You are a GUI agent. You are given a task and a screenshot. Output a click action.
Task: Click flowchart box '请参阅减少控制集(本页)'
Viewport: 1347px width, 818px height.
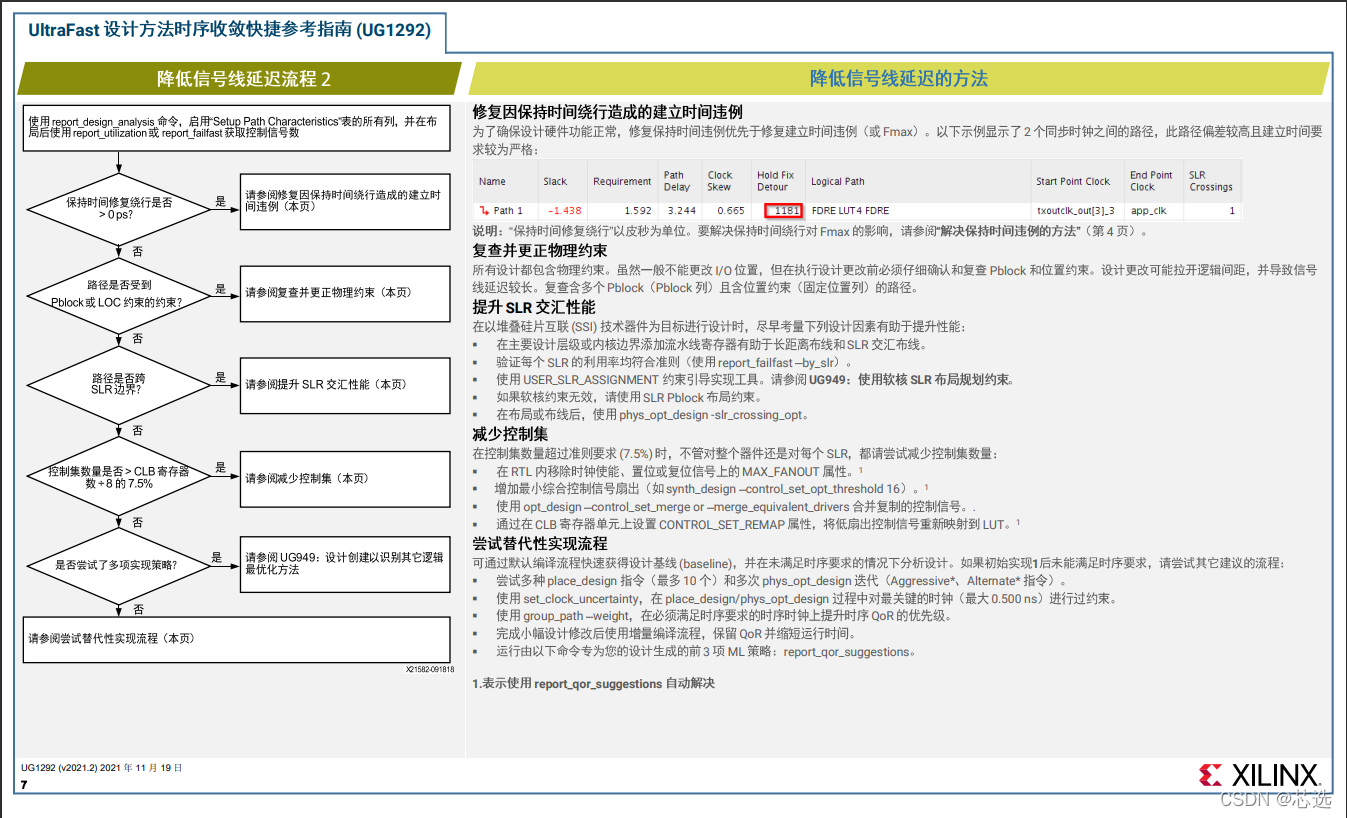(x=345, y=478)
